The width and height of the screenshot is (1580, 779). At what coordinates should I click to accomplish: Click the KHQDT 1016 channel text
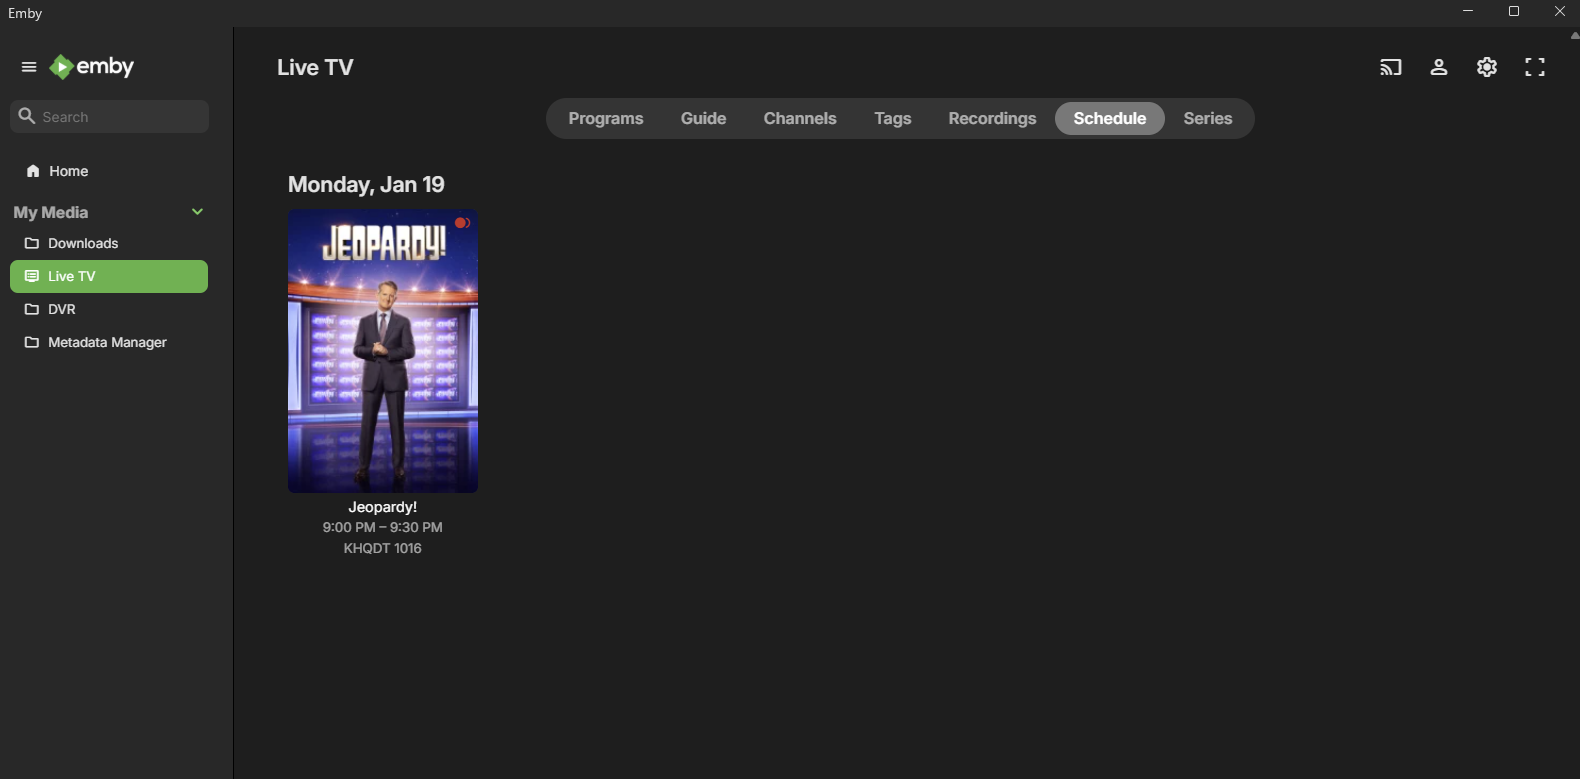pyautogui.click(x=383, y=548)
